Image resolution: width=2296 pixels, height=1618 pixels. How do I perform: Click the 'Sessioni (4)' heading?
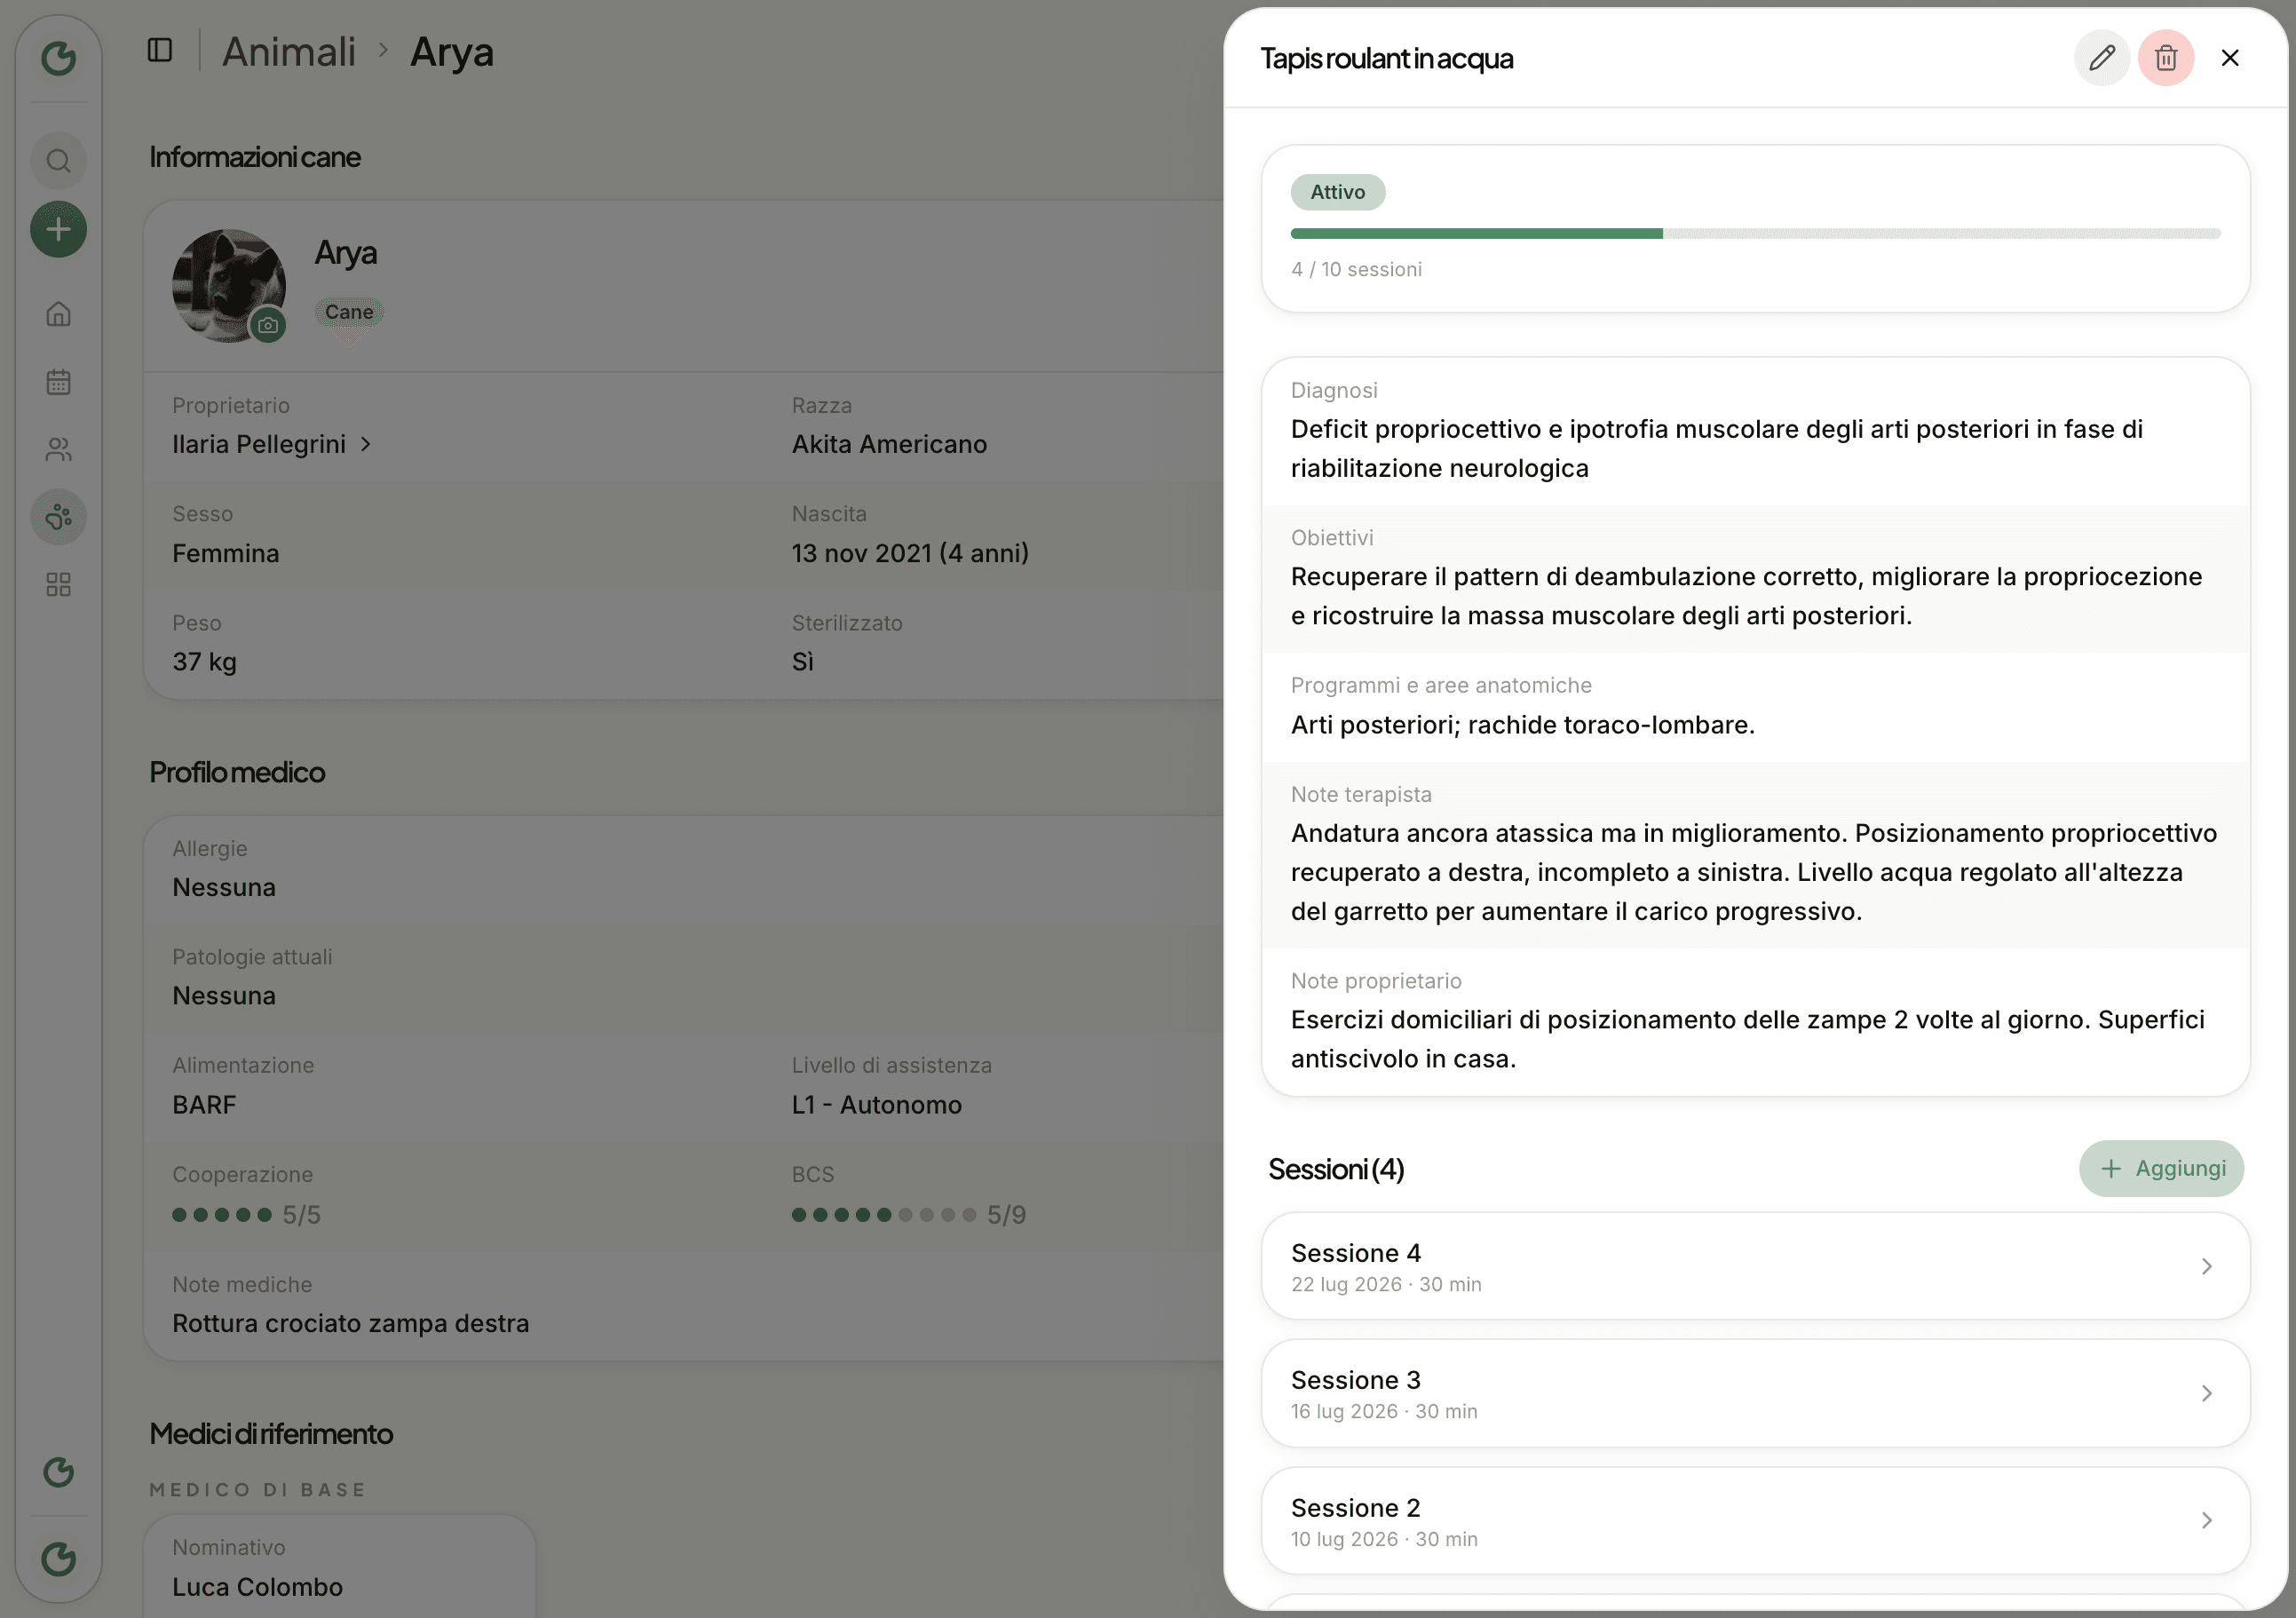[1336, 1169]
